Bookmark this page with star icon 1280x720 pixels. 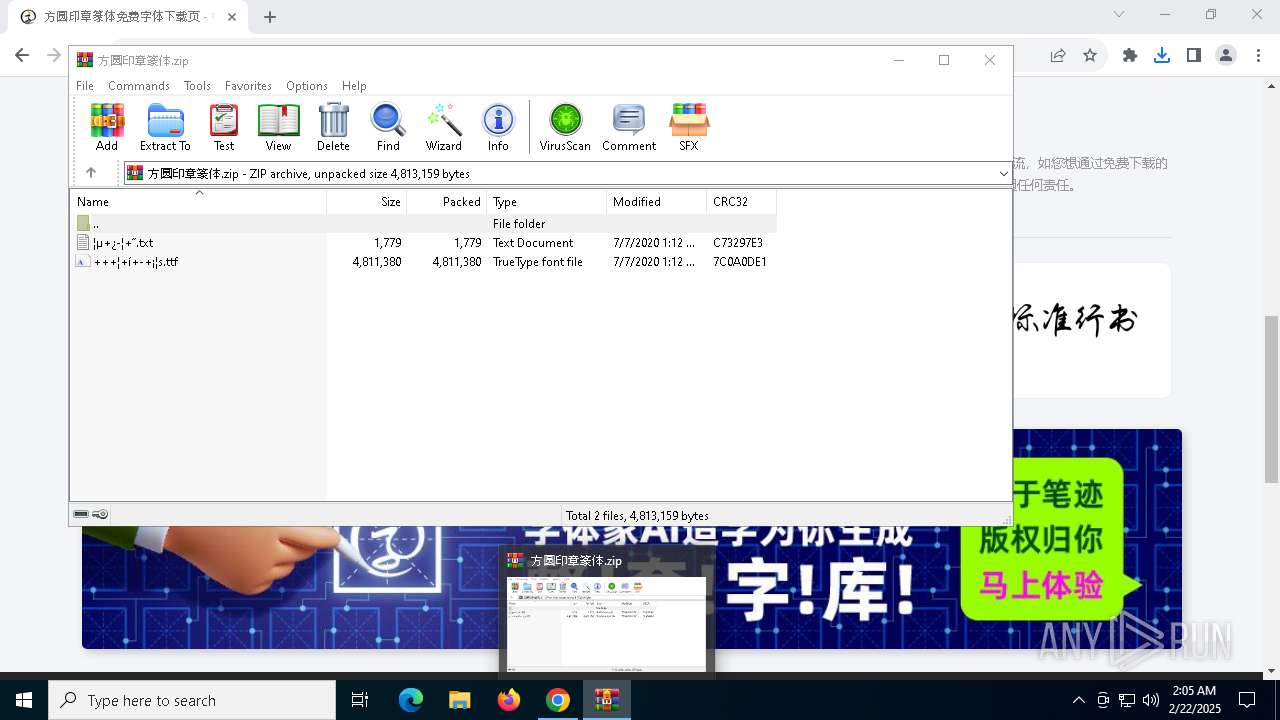(x=1090, y=56)
